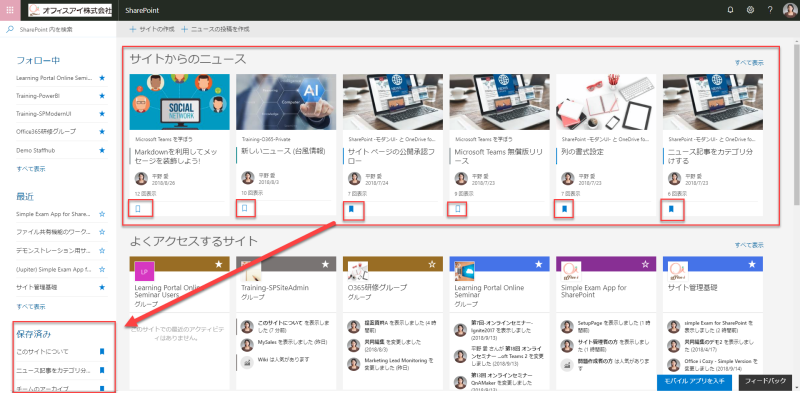This screenshot has width=800, height=393.
Task: Open the app launcher waffle icon
Action: tap(10, 10)
